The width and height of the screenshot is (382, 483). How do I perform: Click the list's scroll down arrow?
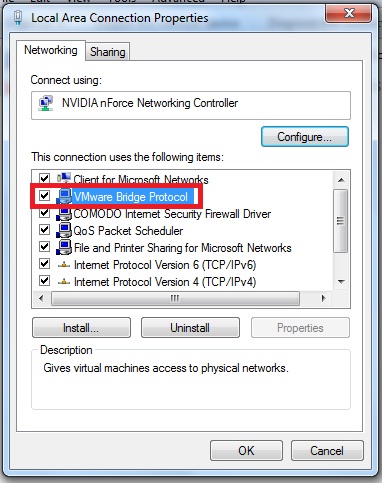tap(341, 282)
